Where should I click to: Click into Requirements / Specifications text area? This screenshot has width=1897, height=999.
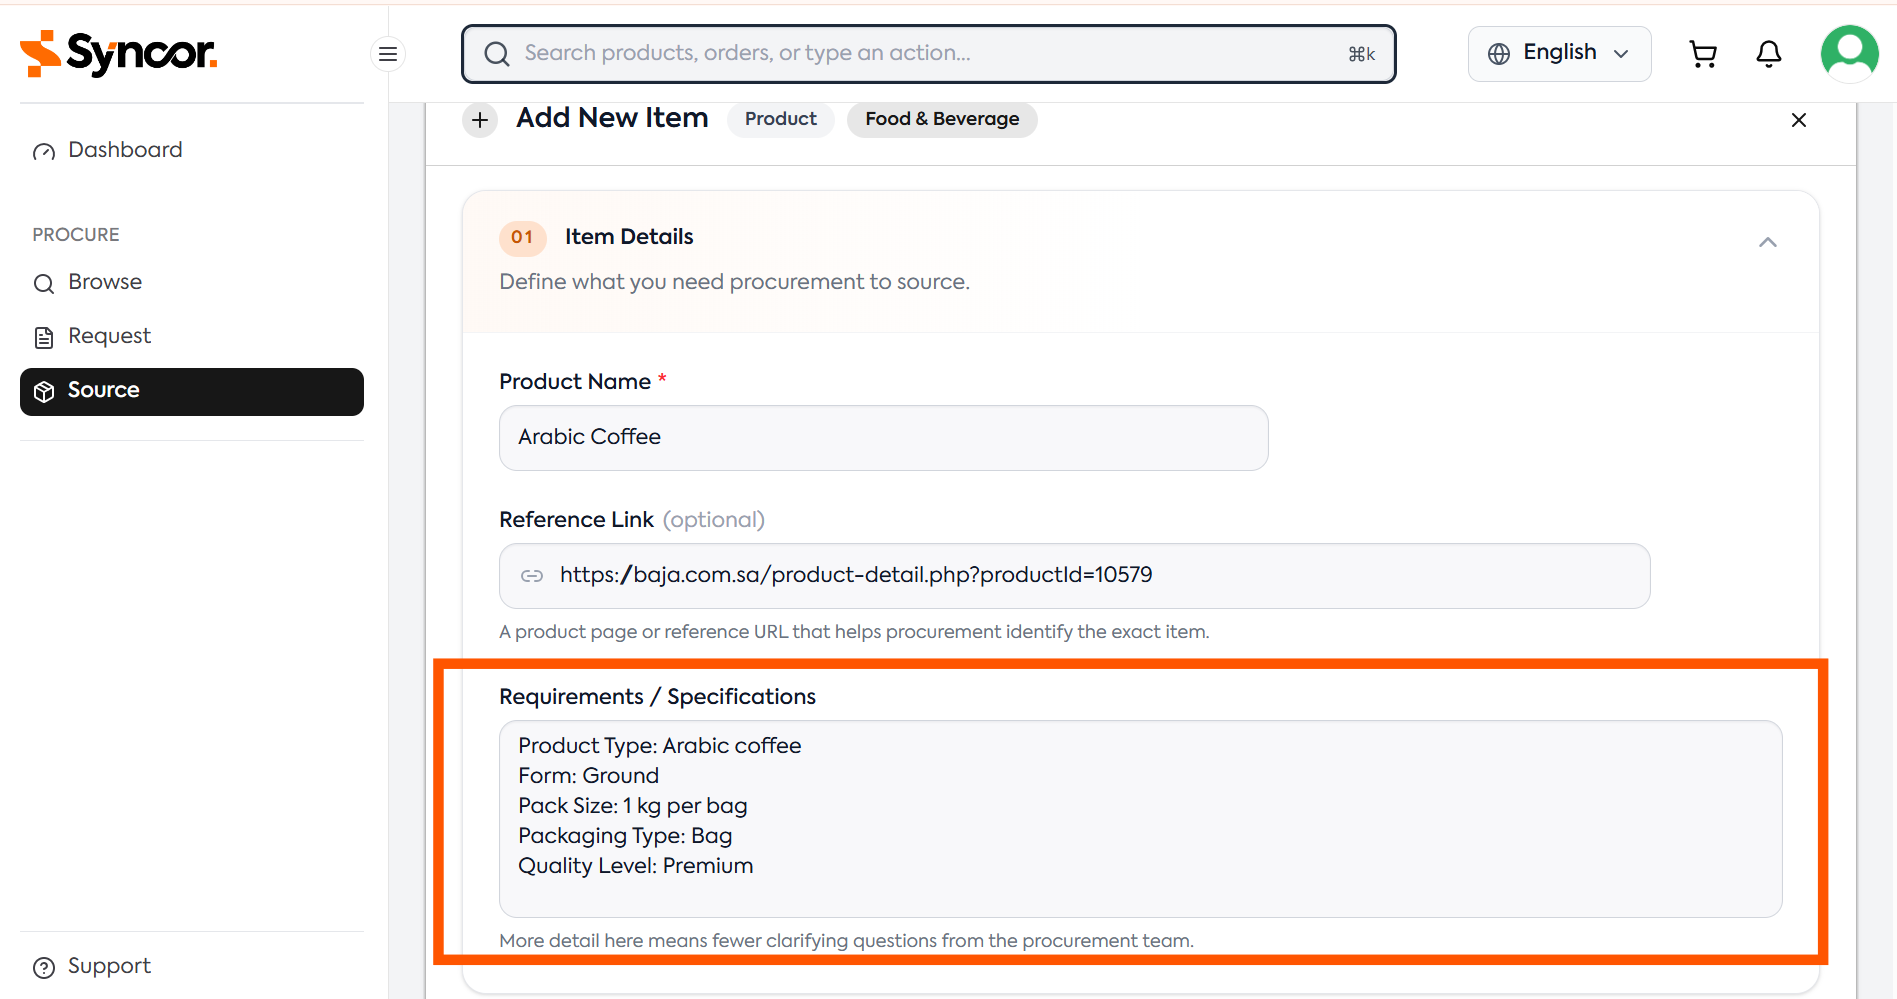tap(1141, 819)
